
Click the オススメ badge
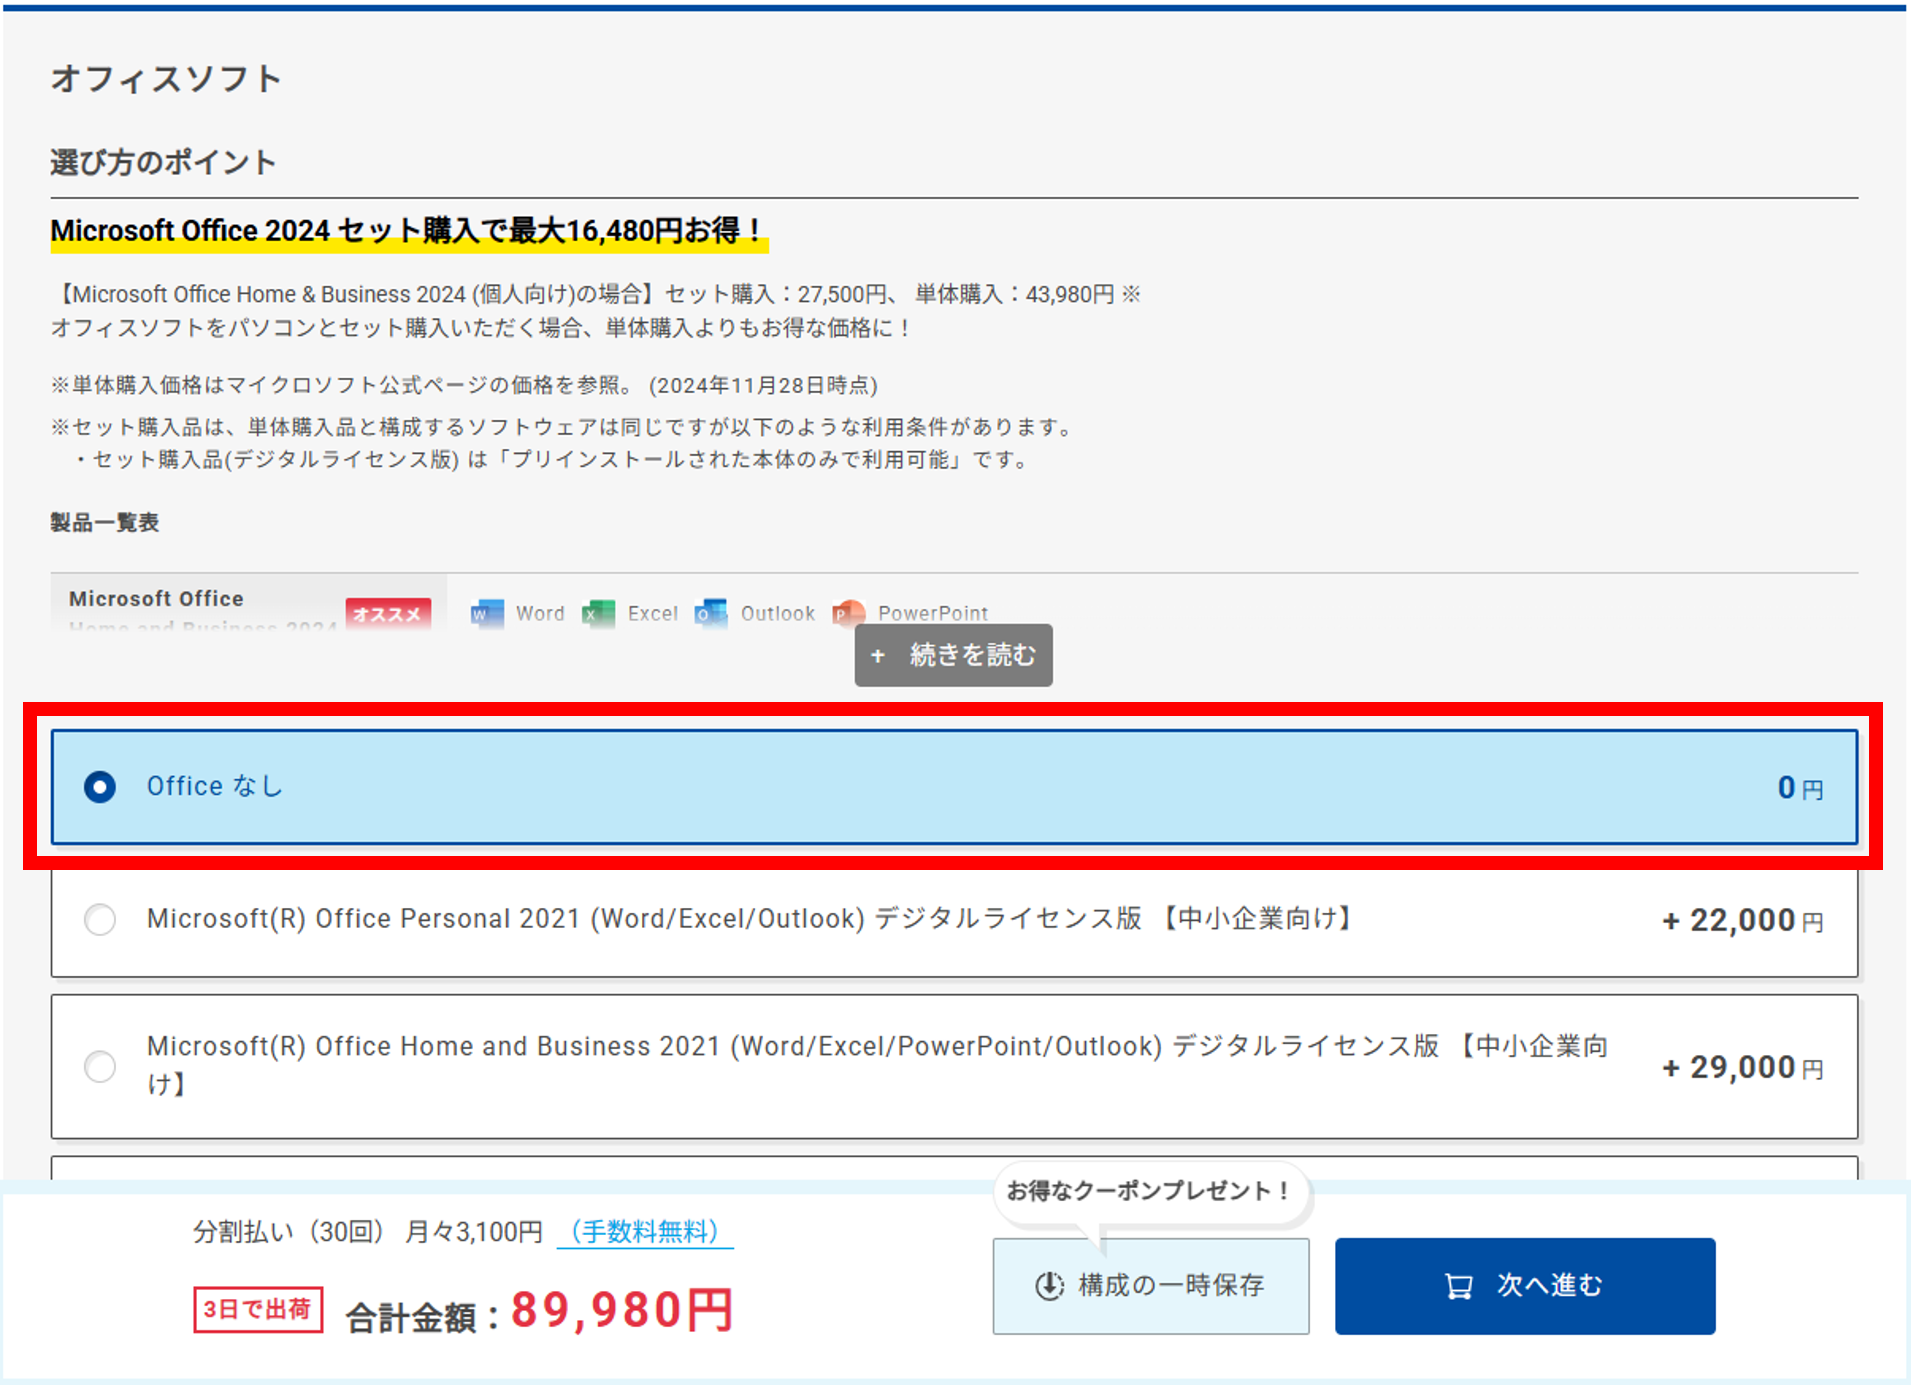[x=388, y=614]
